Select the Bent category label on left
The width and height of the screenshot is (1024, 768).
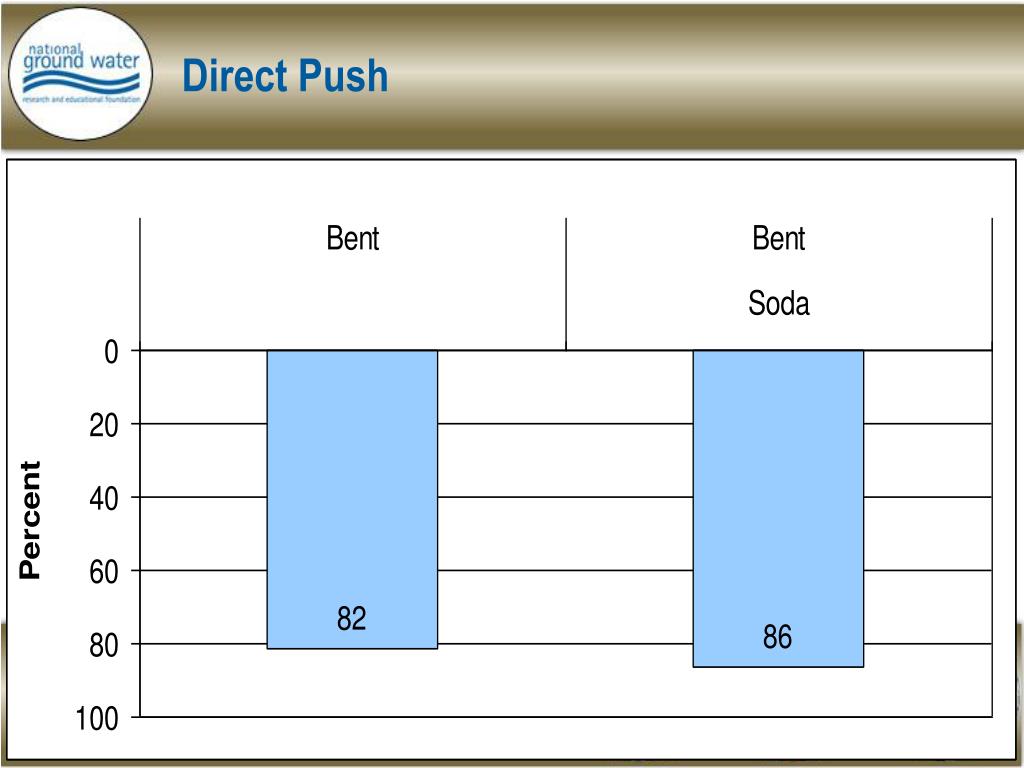coord(353,238)
